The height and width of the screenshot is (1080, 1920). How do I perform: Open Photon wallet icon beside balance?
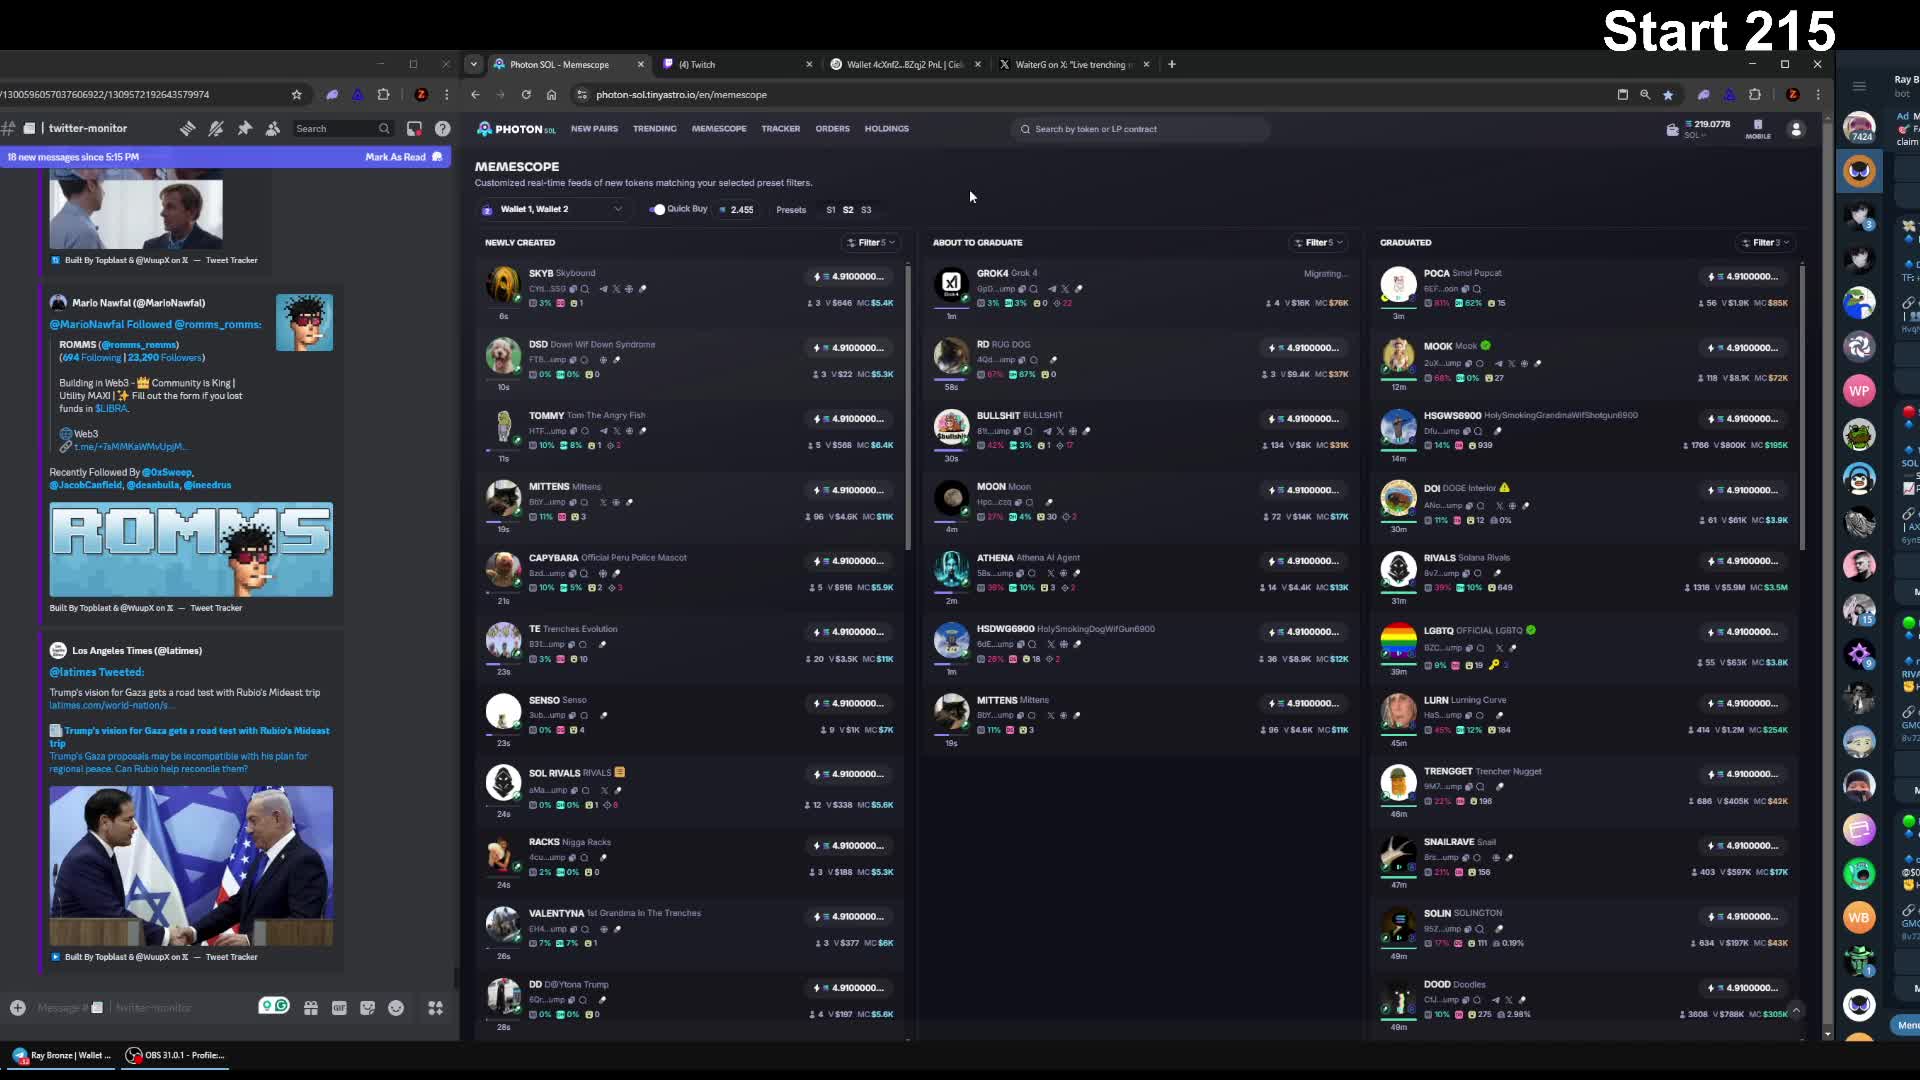click(1672, 129)
